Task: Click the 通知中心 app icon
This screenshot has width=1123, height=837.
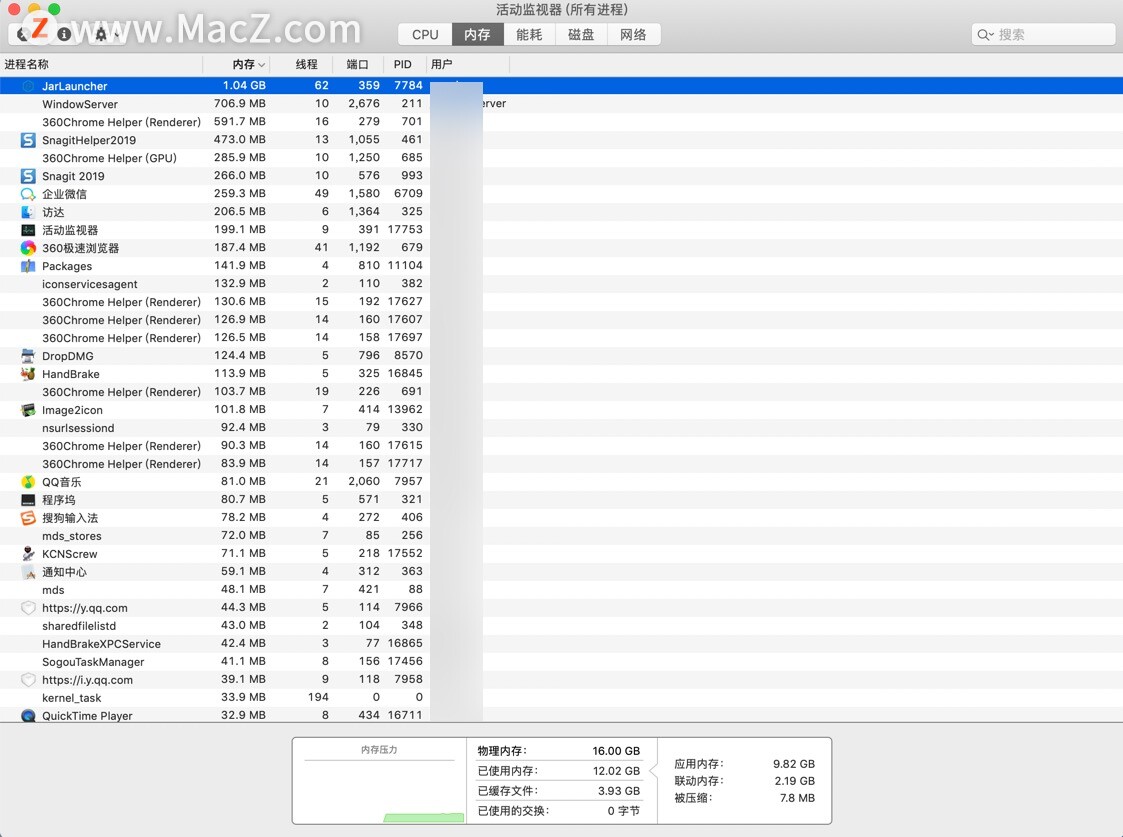Action: point(28,571)
